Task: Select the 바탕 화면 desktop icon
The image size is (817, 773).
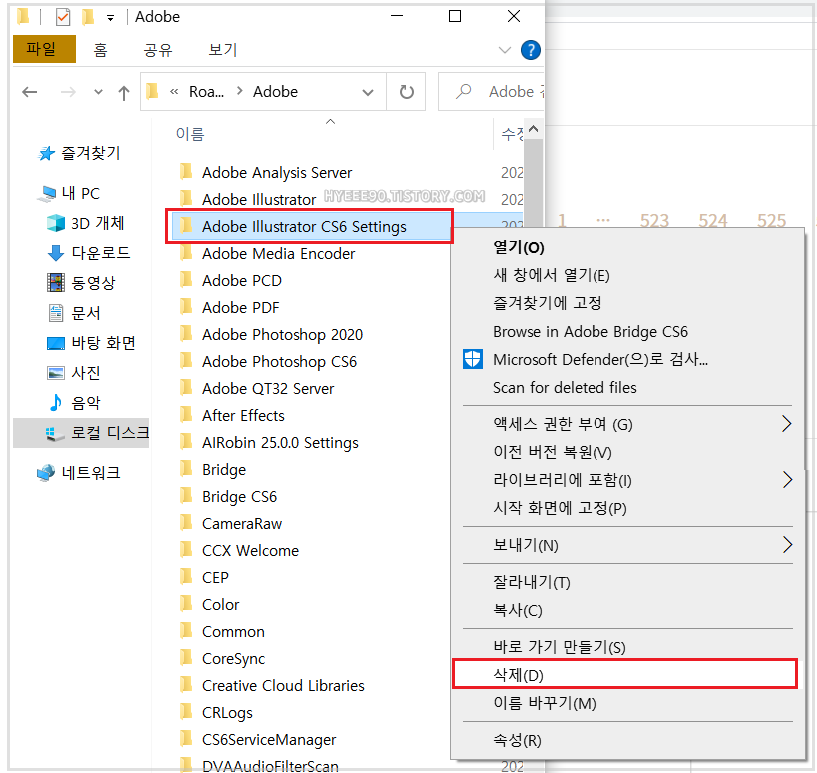Action: 55,343
